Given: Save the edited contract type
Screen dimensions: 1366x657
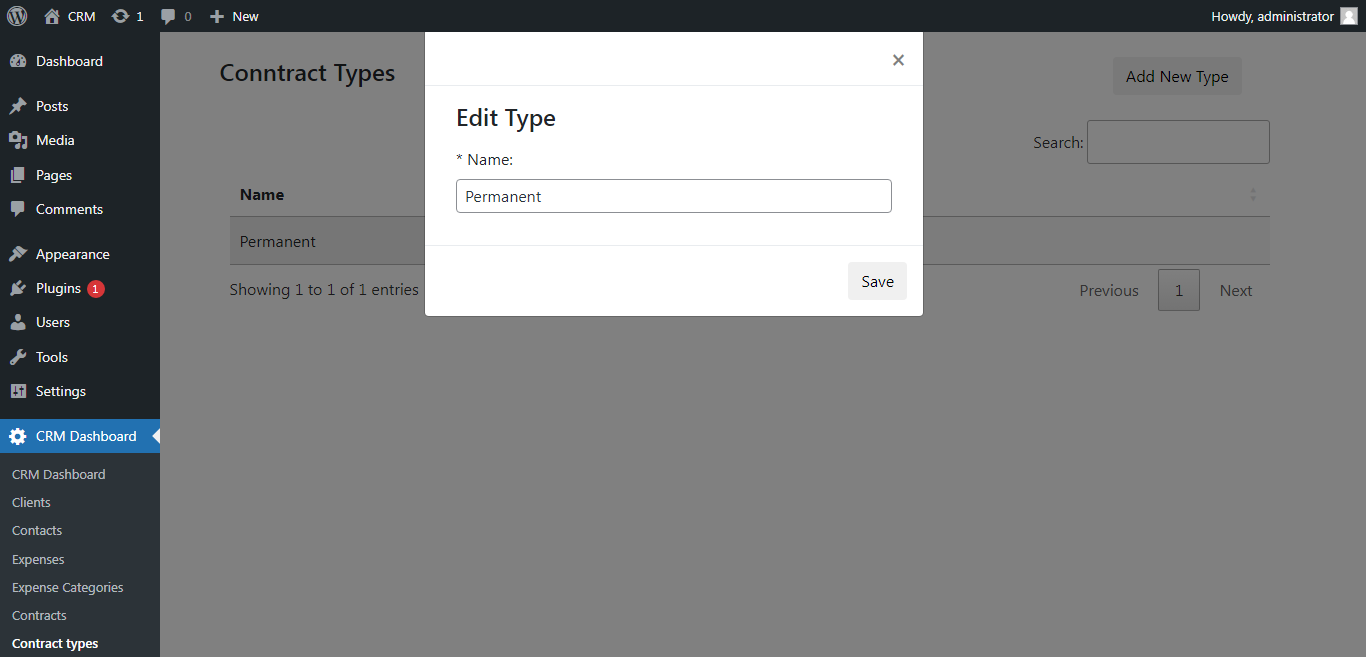Looking at the screenshot, I should tap(877, 281).
